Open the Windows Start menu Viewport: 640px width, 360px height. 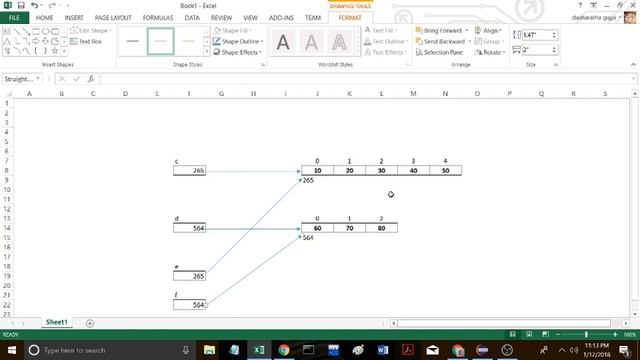click(12, 350)
